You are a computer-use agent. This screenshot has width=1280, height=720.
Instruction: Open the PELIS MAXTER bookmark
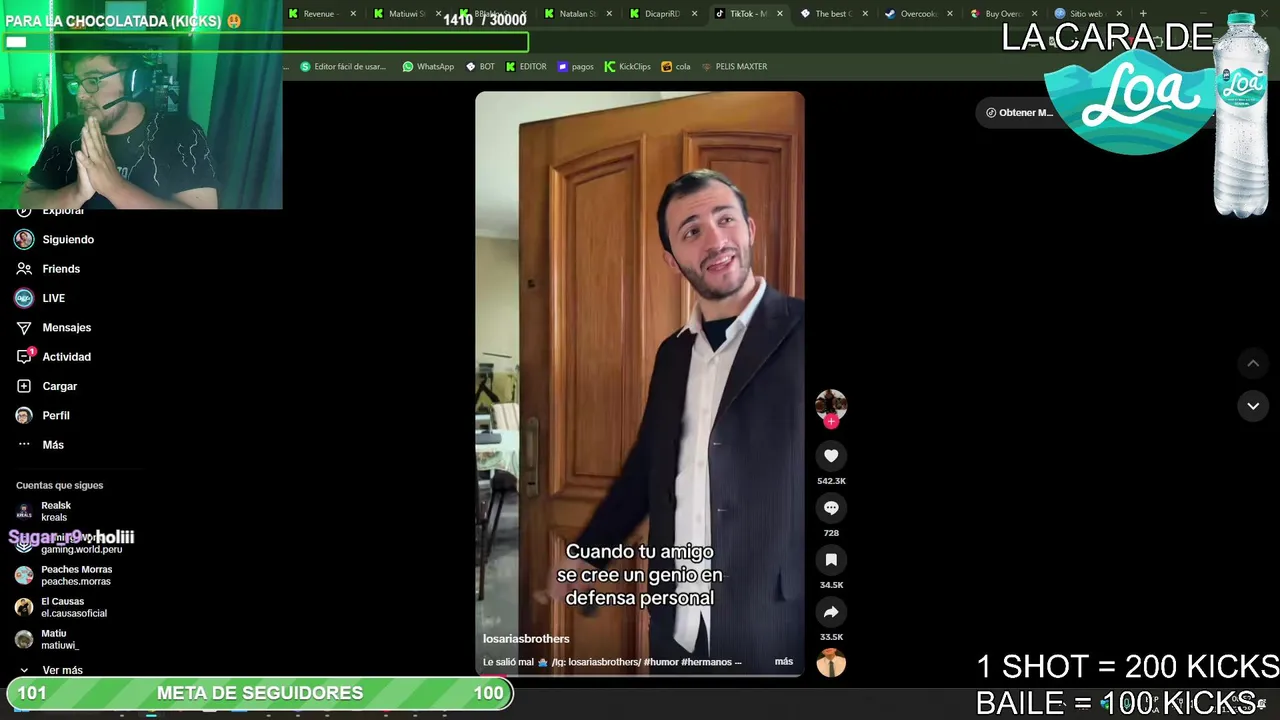pos(735,67)
